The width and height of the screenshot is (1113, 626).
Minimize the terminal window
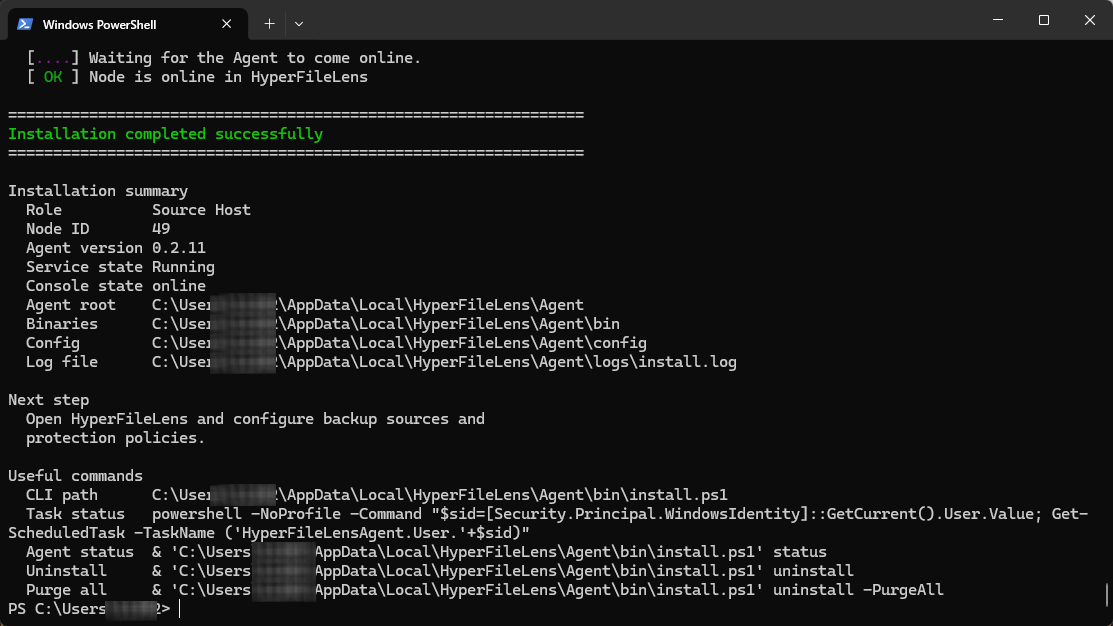click(x=998, y=20)
